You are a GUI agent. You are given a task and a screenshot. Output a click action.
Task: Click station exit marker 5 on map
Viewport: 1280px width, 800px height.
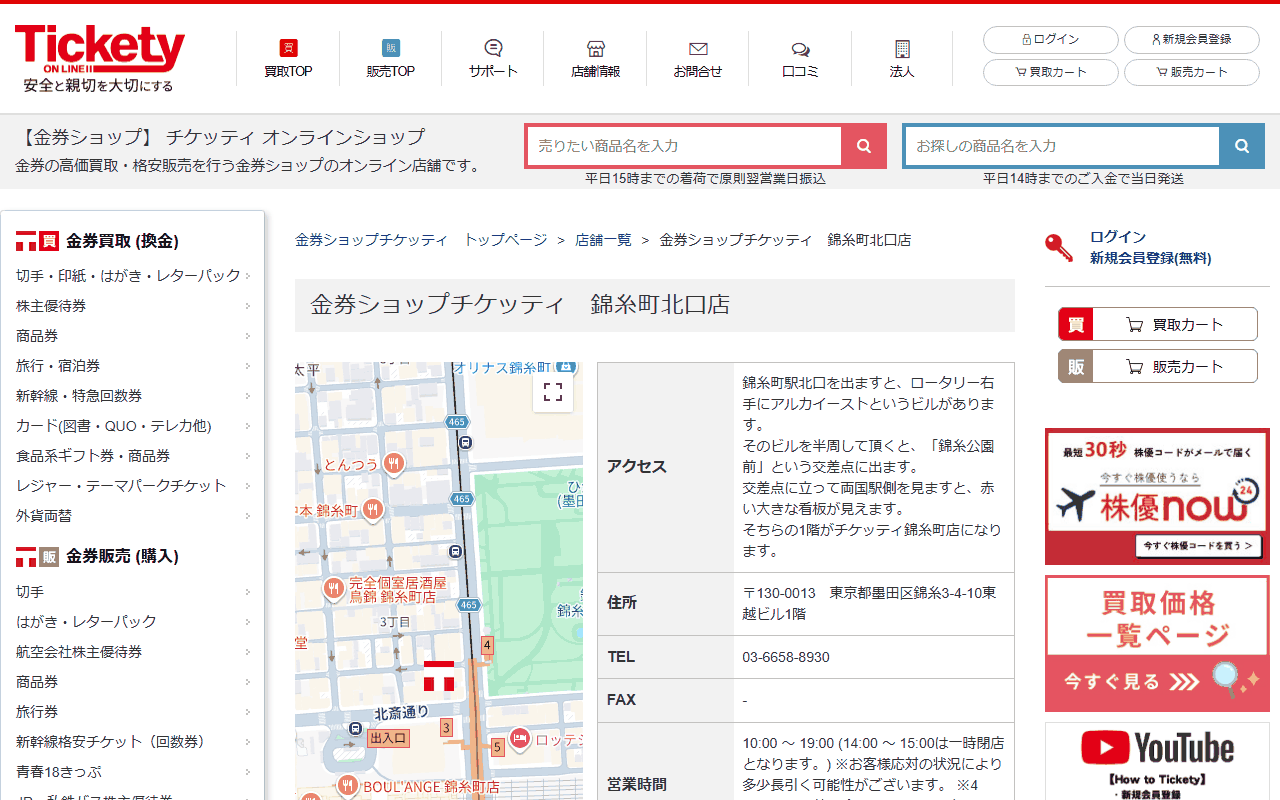click(x=497, y=748)
